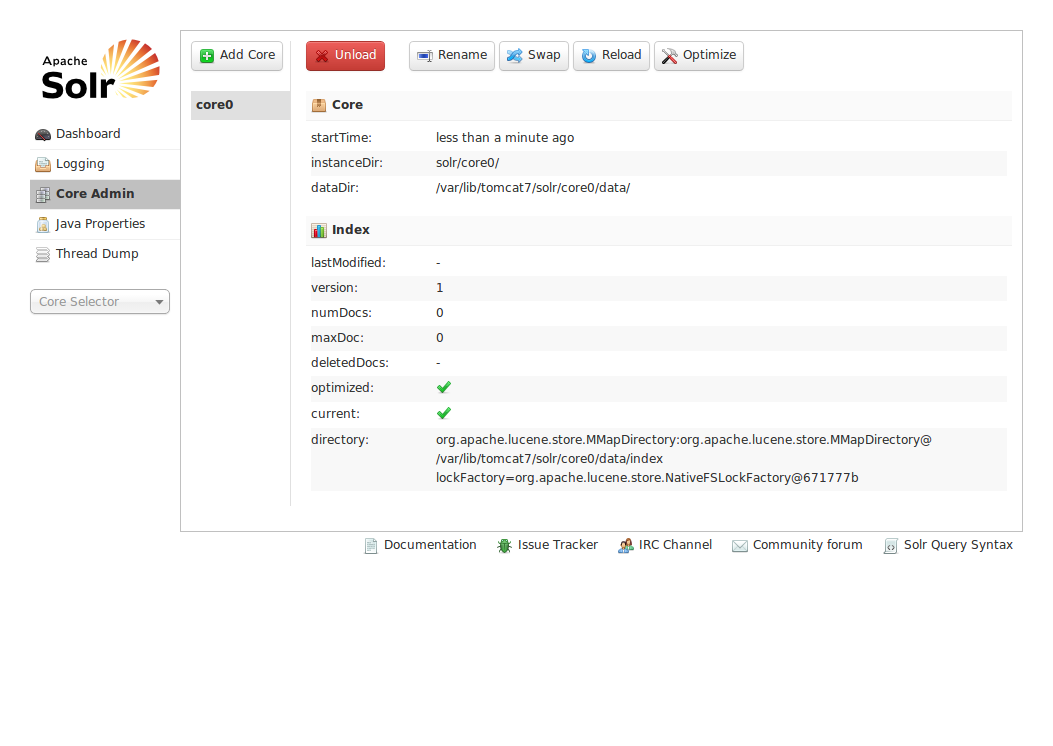Viewport: 1053px width, 746px height.
Task: Click the Rename textbox icon
Action: pos(424,56)
